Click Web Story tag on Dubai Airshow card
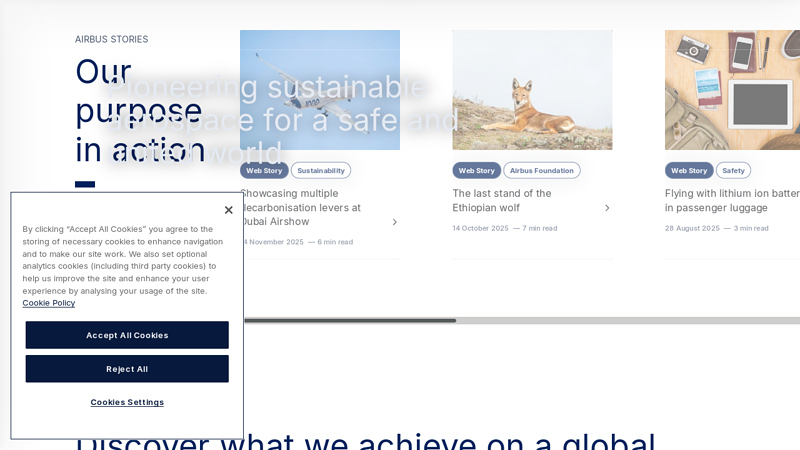Screen dimensions: 800x450 (x=264, y=170)
